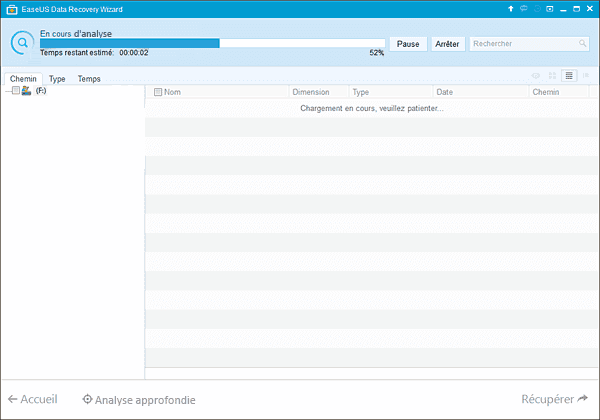Switch to thumbnail grid view
Screen dimensions: 600x420
tap(552, 76)
